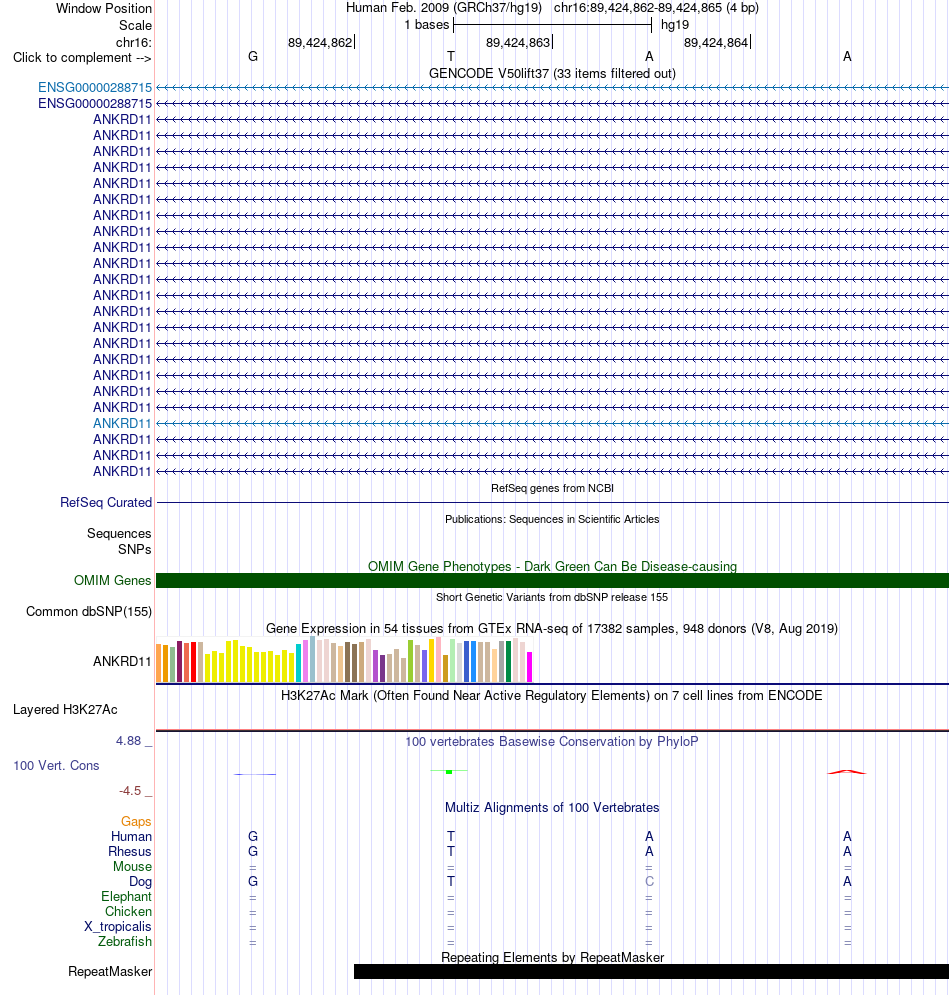This screenshot has height=995, width=950.
Task: Click the magenta last bar in GTEx chart
Action: point(529,667)
